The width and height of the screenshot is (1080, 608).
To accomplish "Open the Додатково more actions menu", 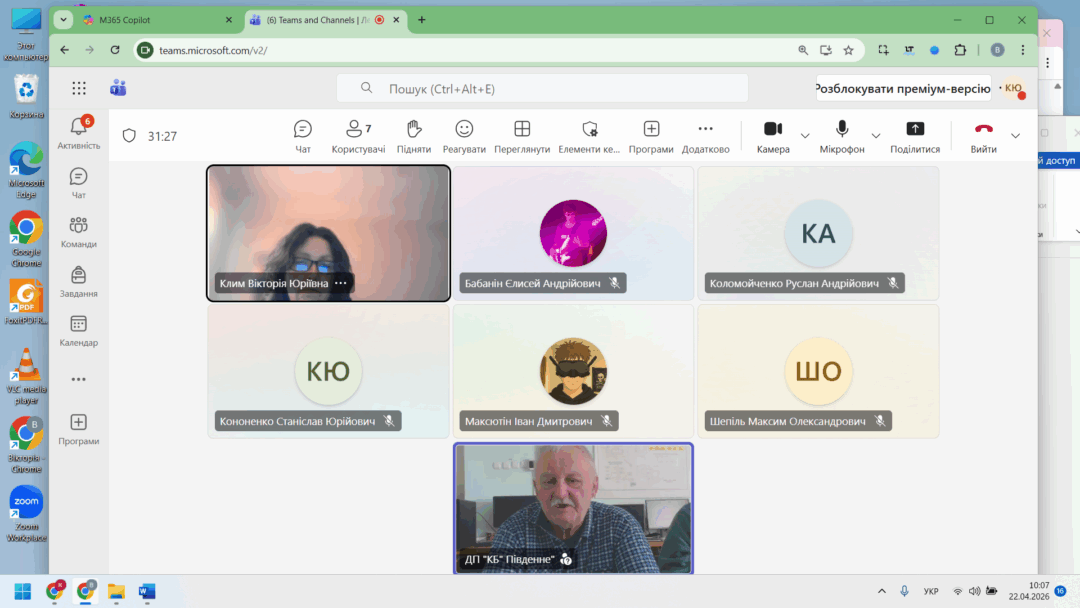I will coord(705,135).
